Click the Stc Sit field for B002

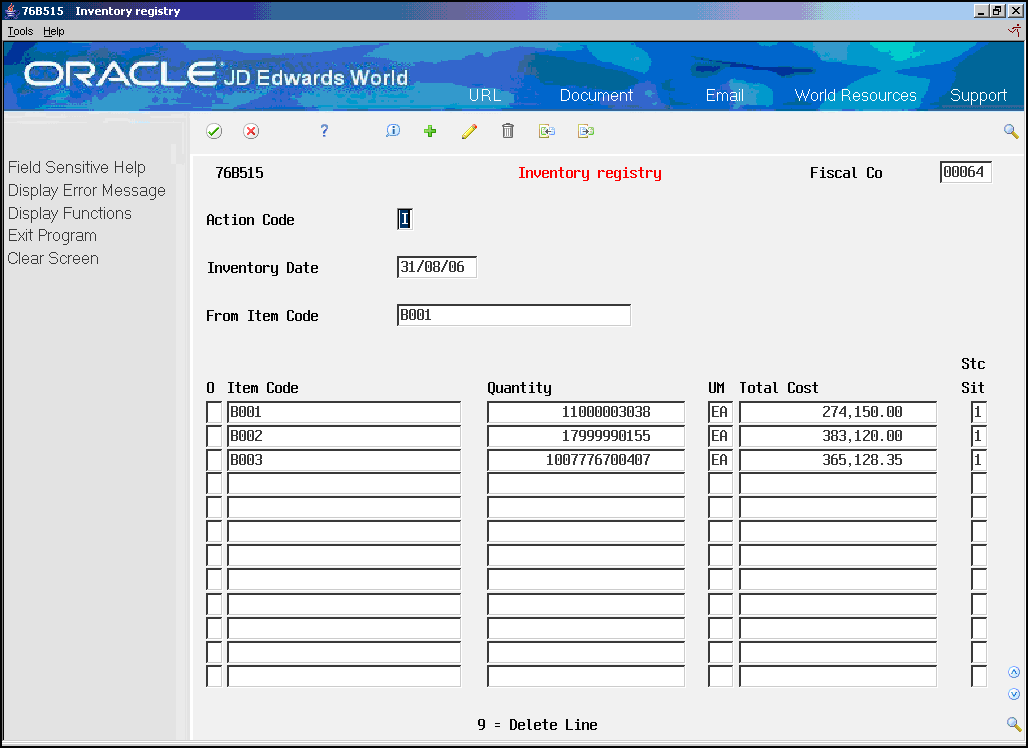(x=978, y=436)
